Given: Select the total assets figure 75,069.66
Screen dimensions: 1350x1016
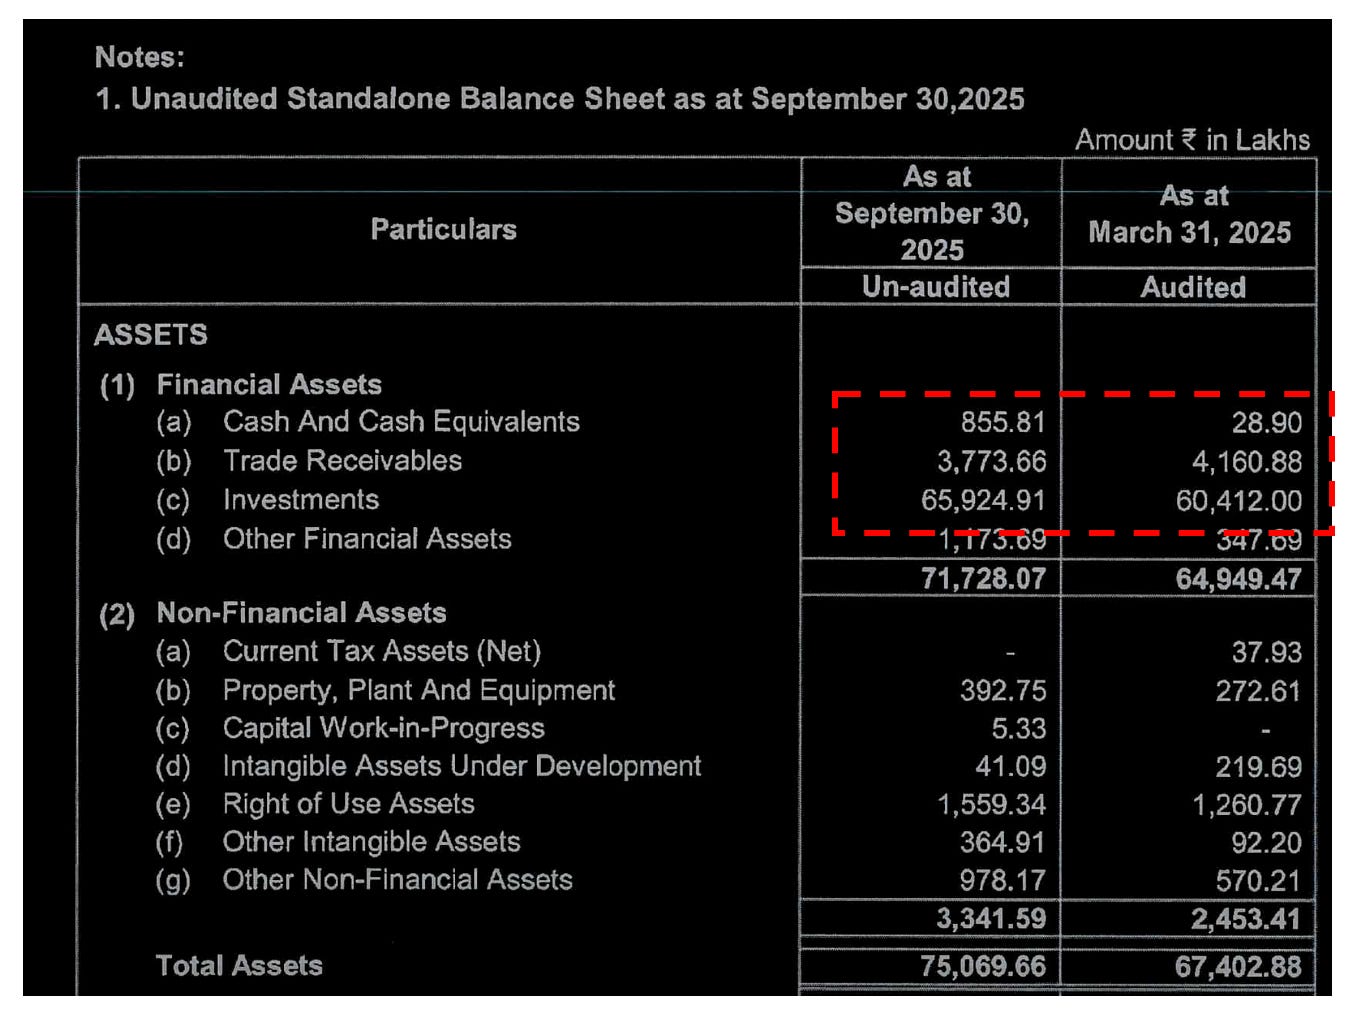Looking at the screenshot, I should [983, 966].
